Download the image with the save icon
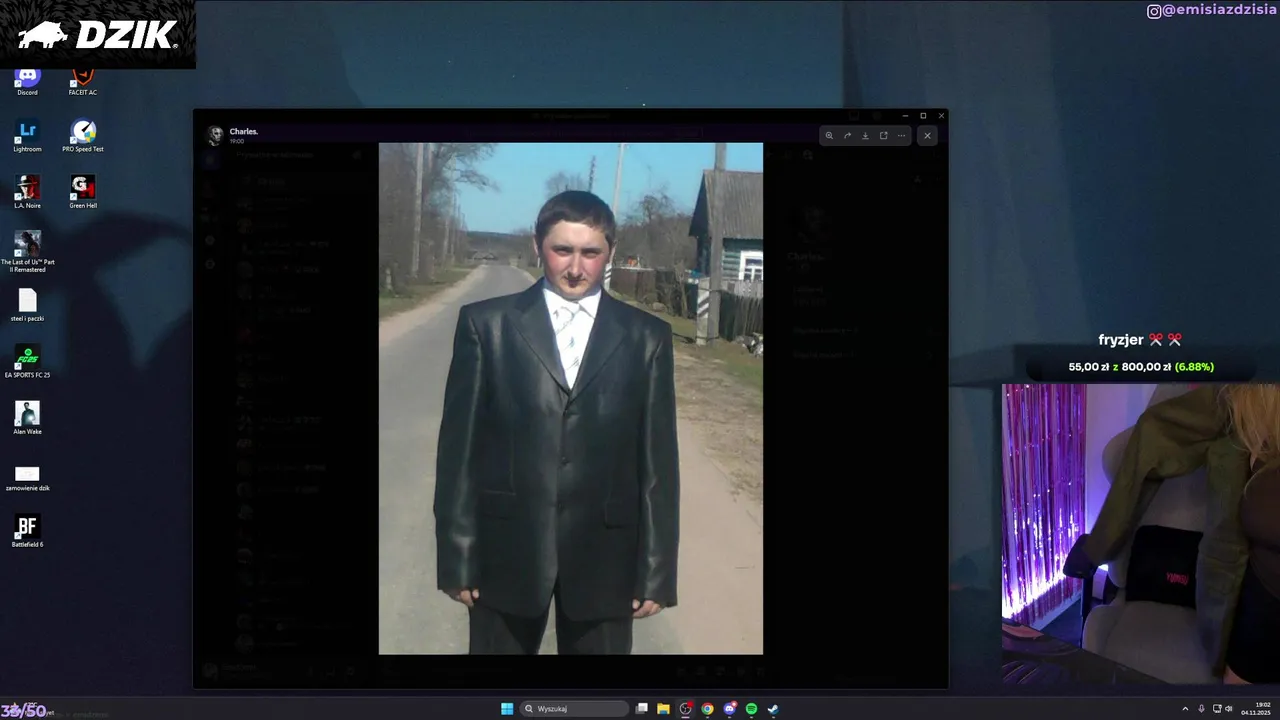This screenshot has height=720, width=1280. [865, 136]
